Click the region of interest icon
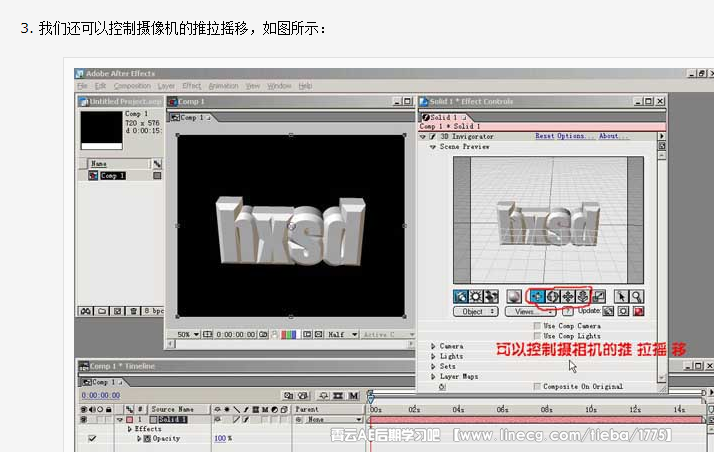Screen dimensions: 714x452 coord(307,335)
